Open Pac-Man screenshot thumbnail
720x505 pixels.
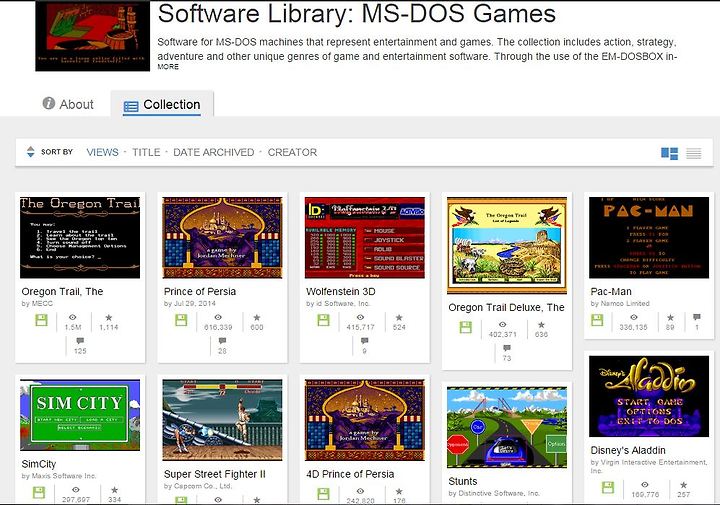[x=649, y=238]
